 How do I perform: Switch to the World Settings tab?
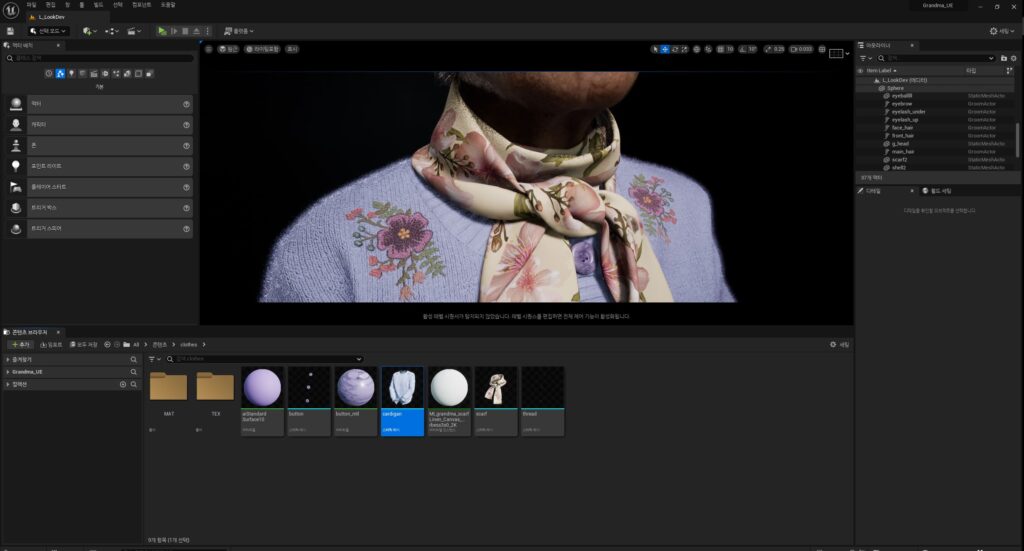point(940,190)
